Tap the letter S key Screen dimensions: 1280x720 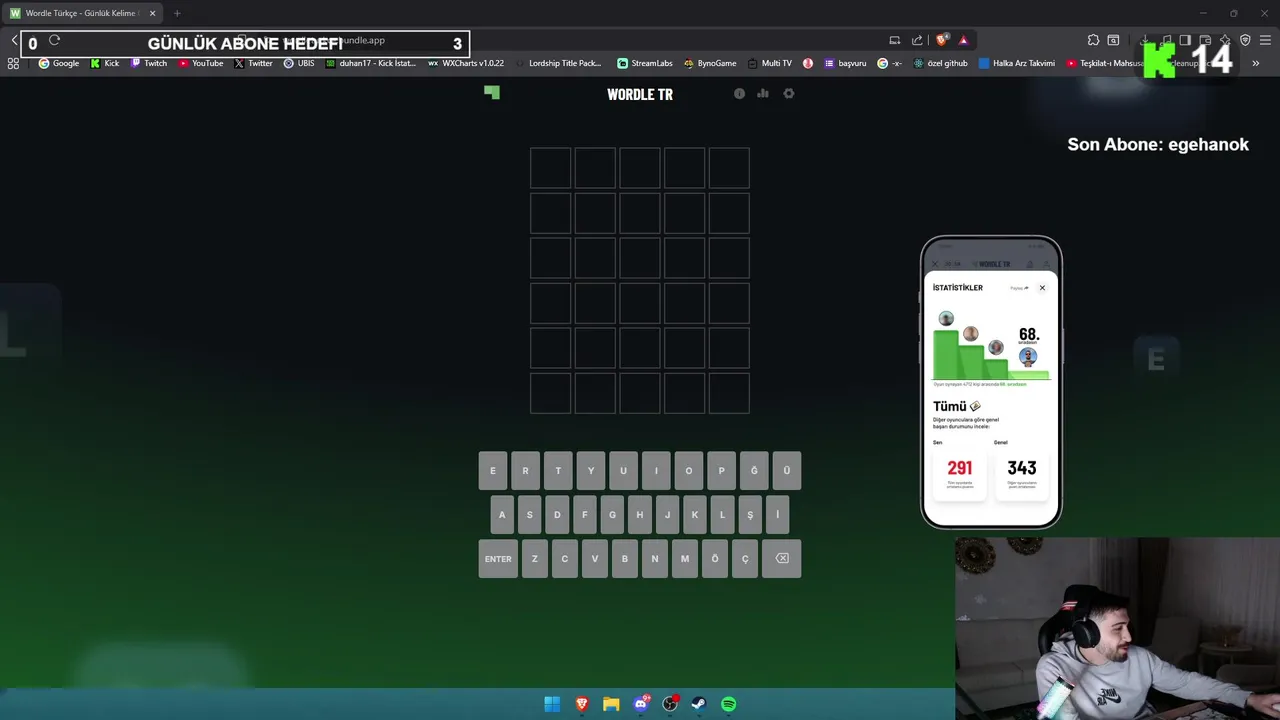pyautogui.click(x=530, y=515)
